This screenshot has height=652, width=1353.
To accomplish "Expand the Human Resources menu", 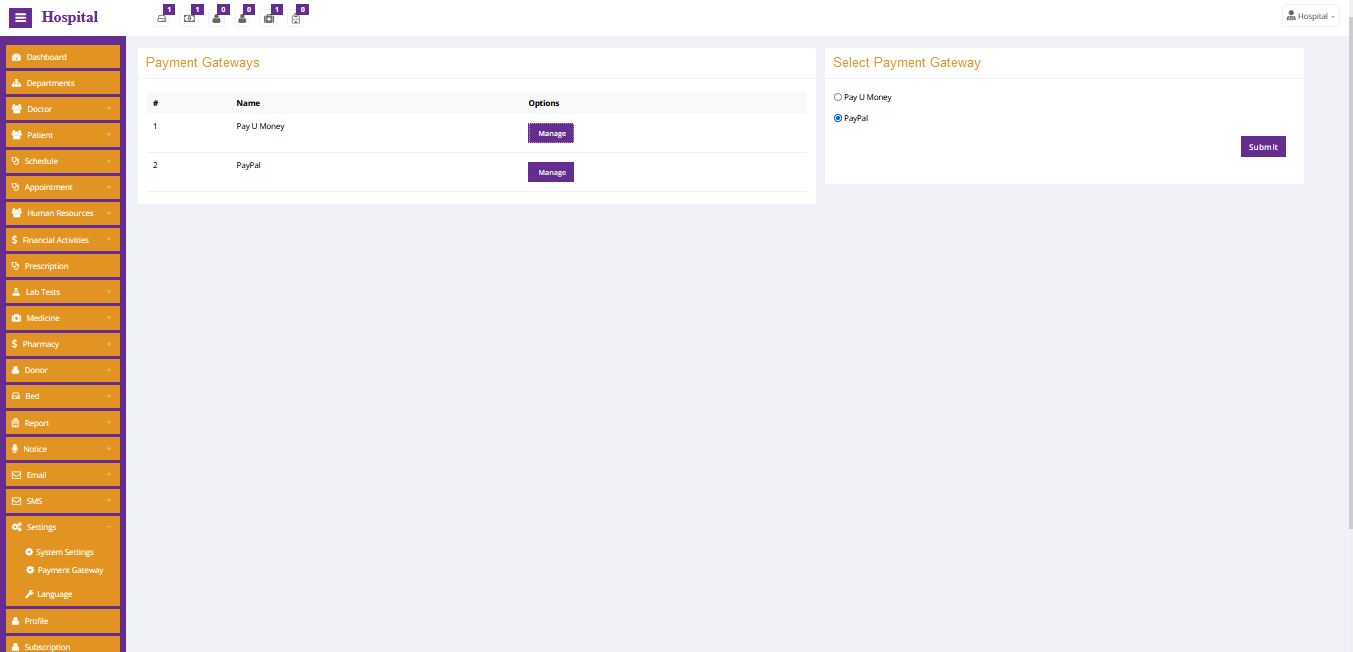I will (x=63, y=213).
